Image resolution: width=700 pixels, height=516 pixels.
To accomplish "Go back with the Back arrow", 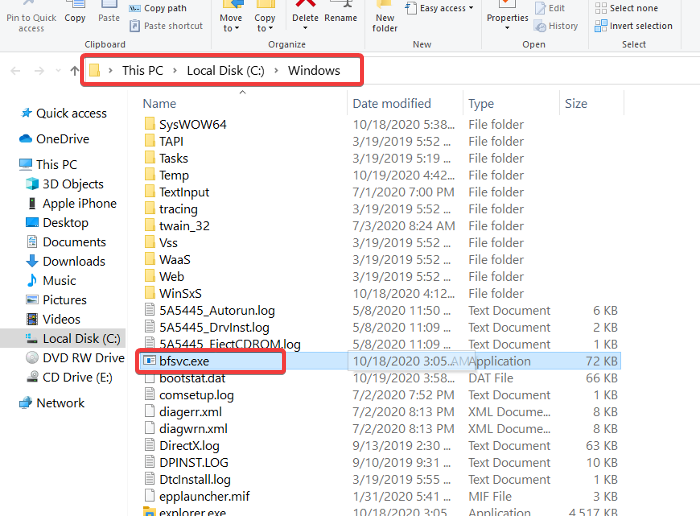I will coord(16,71).
